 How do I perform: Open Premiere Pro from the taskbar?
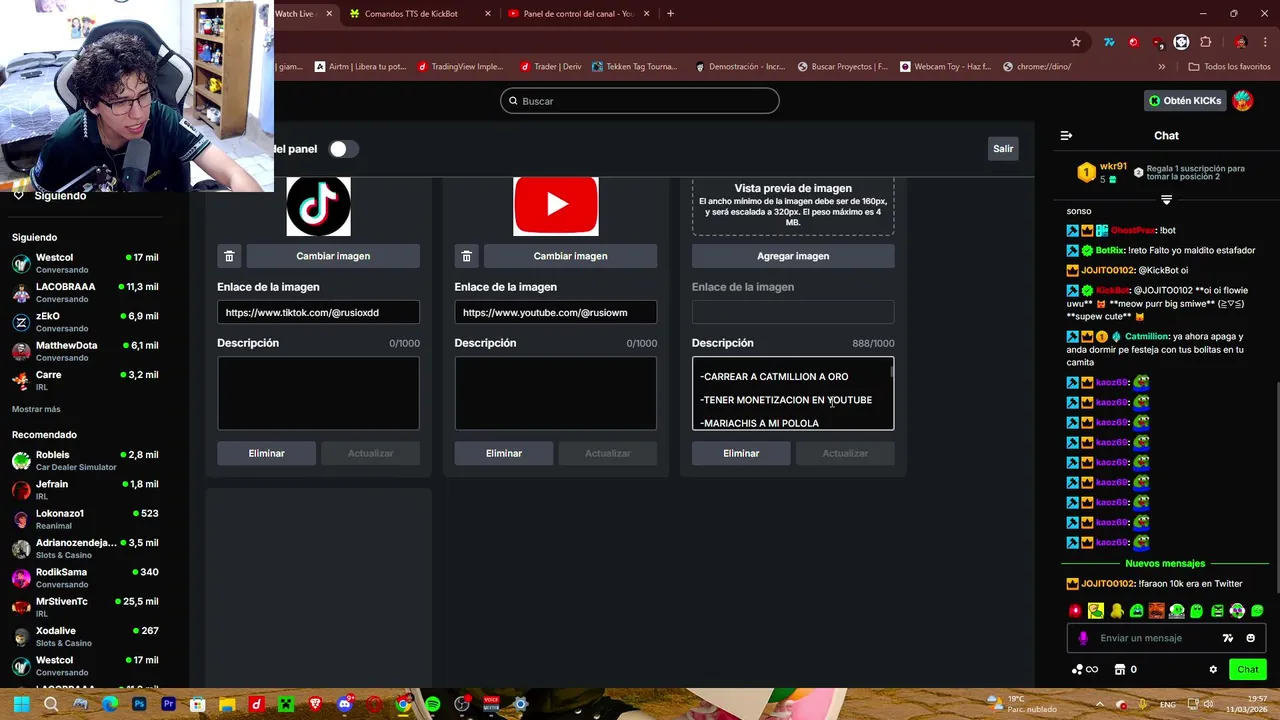168,704
